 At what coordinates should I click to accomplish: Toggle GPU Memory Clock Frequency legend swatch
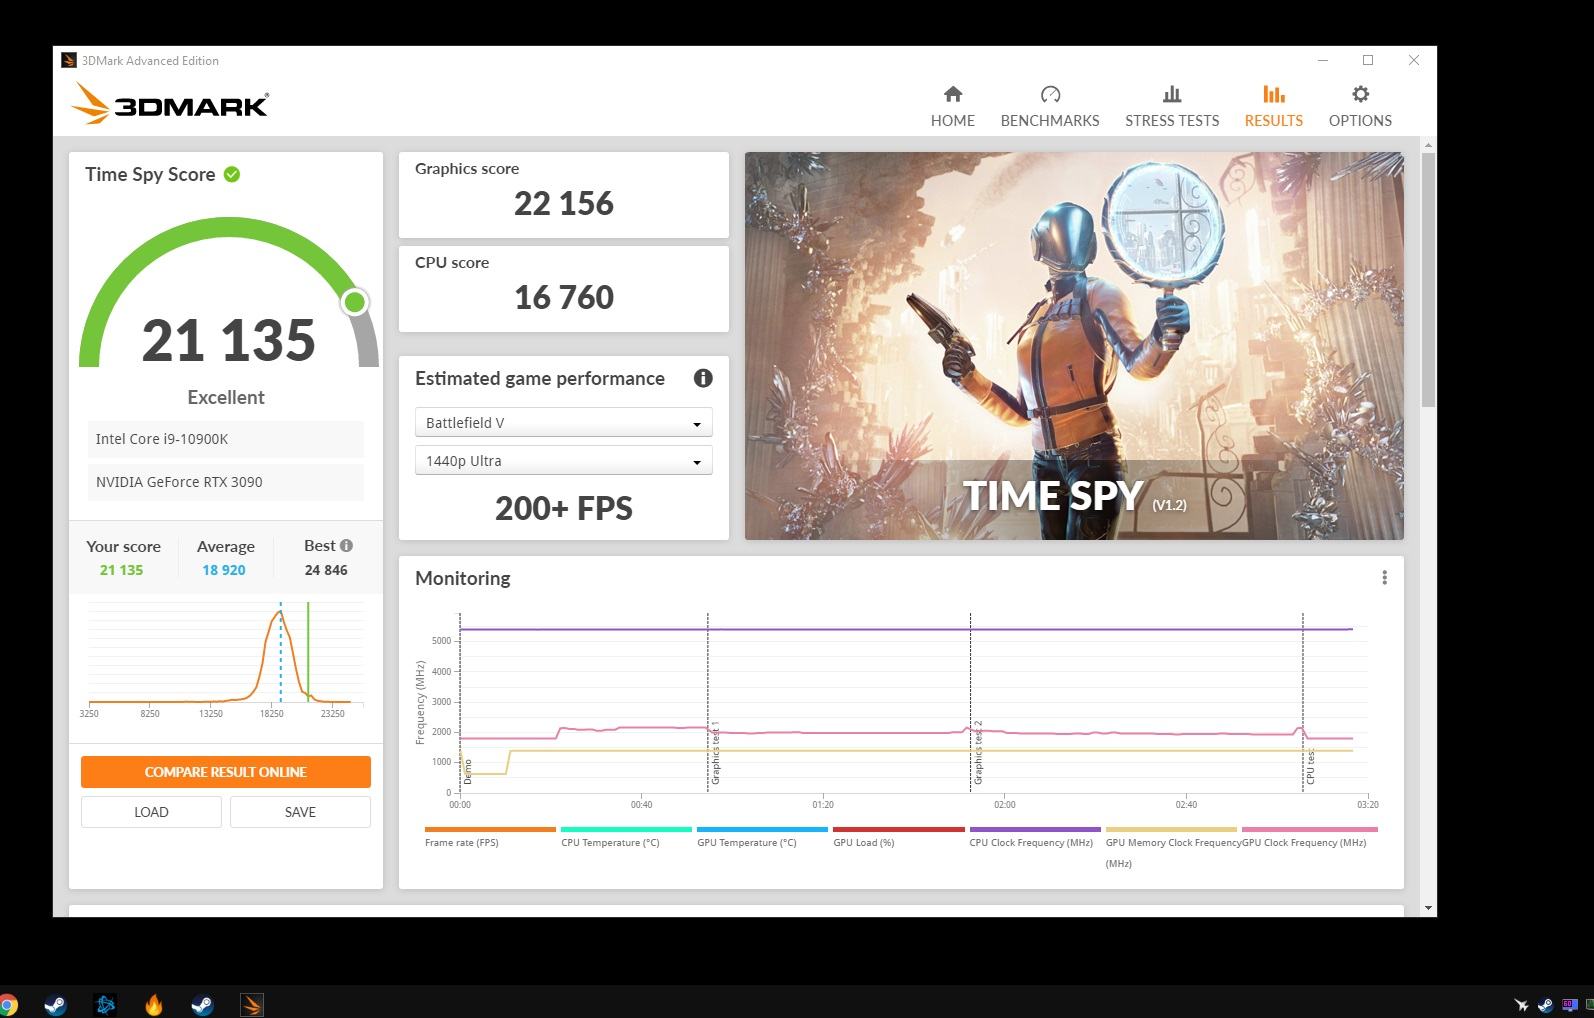1171,829
